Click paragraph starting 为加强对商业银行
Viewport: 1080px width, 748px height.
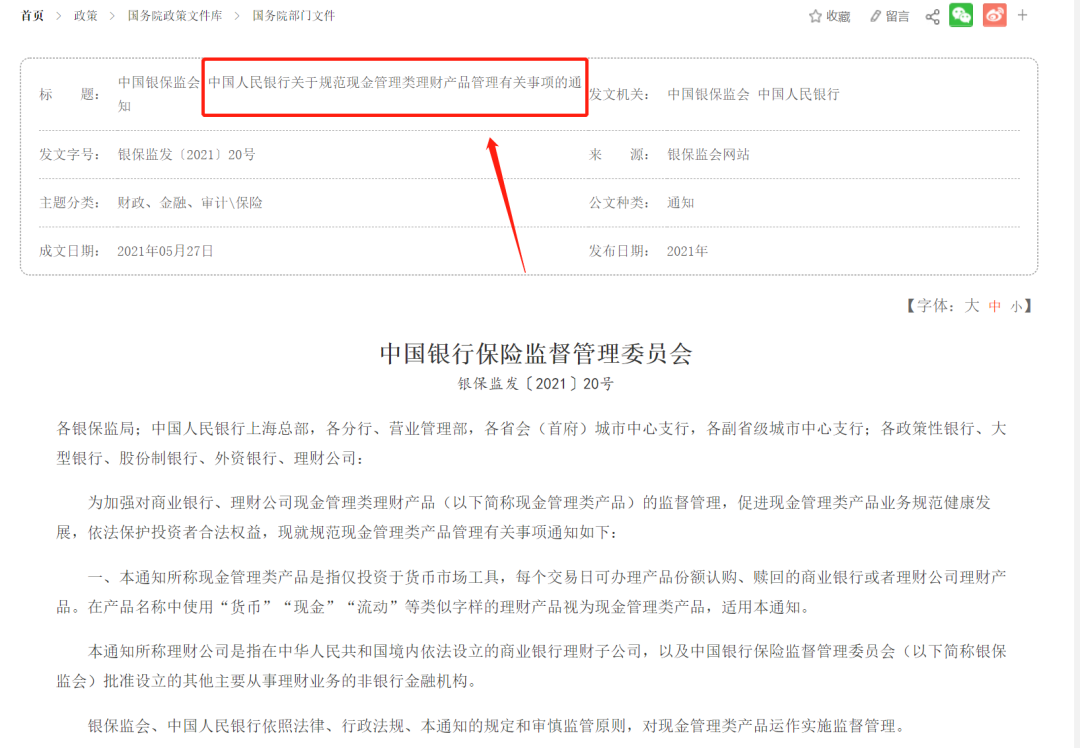point(523,517)
